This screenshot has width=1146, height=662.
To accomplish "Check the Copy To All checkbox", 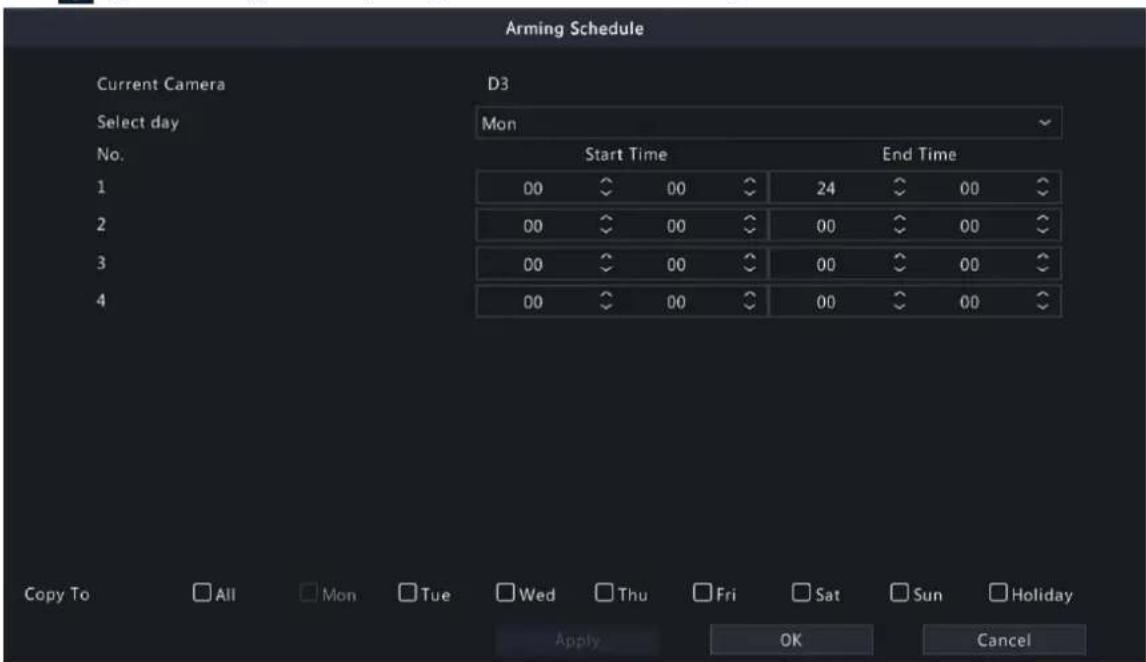I will [202, 593].
